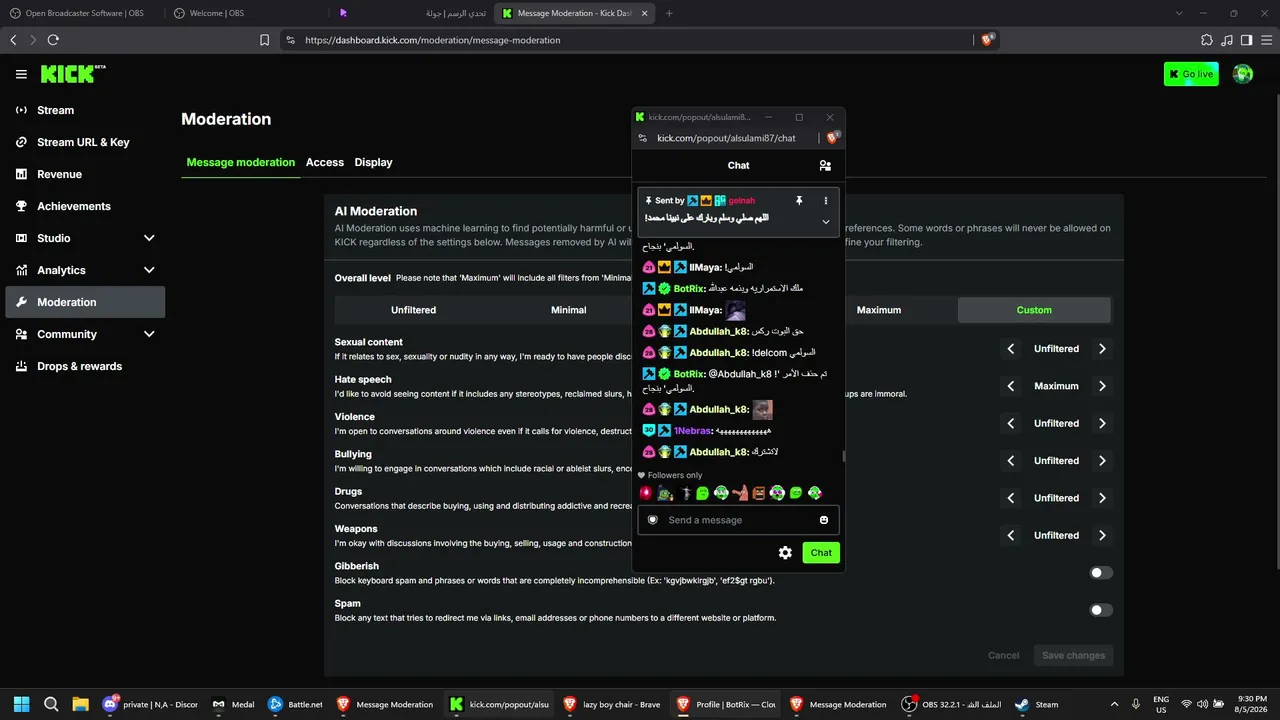The image size is (1280, 720).
Task: Open Revenue in the sidebar
Action: point(85,174)
